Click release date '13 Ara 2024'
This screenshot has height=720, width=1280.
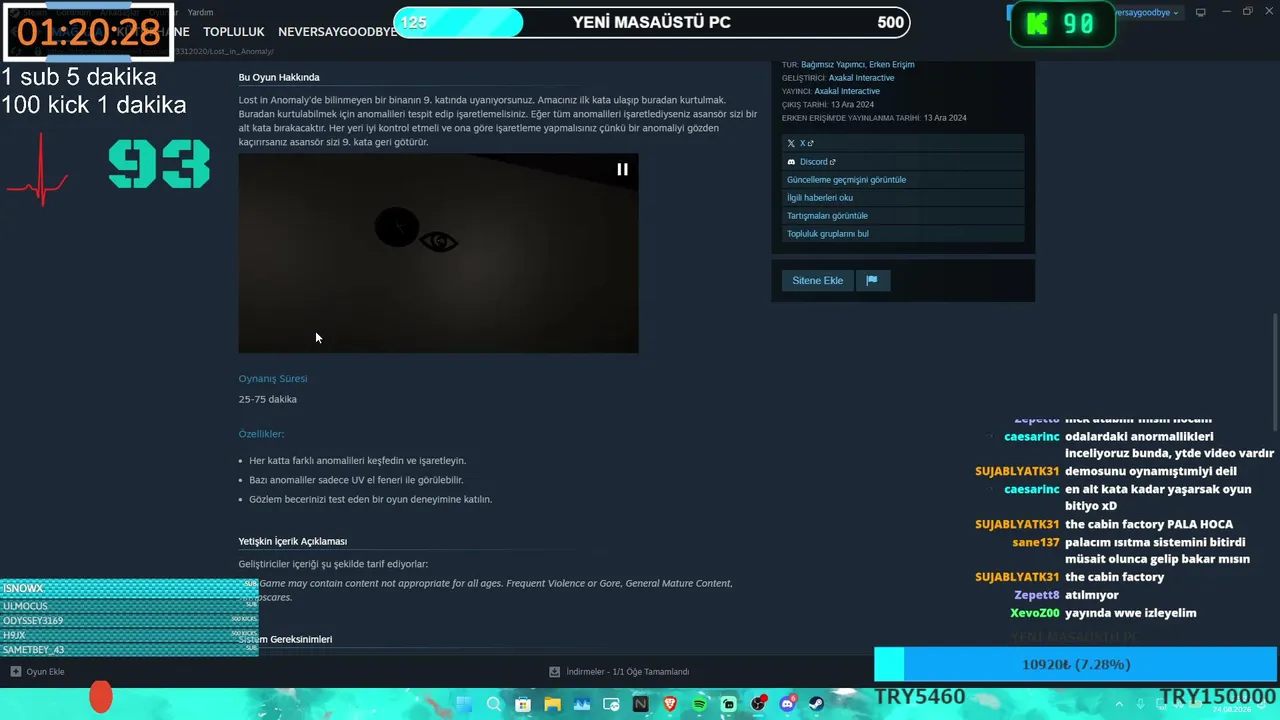point(852,105)
